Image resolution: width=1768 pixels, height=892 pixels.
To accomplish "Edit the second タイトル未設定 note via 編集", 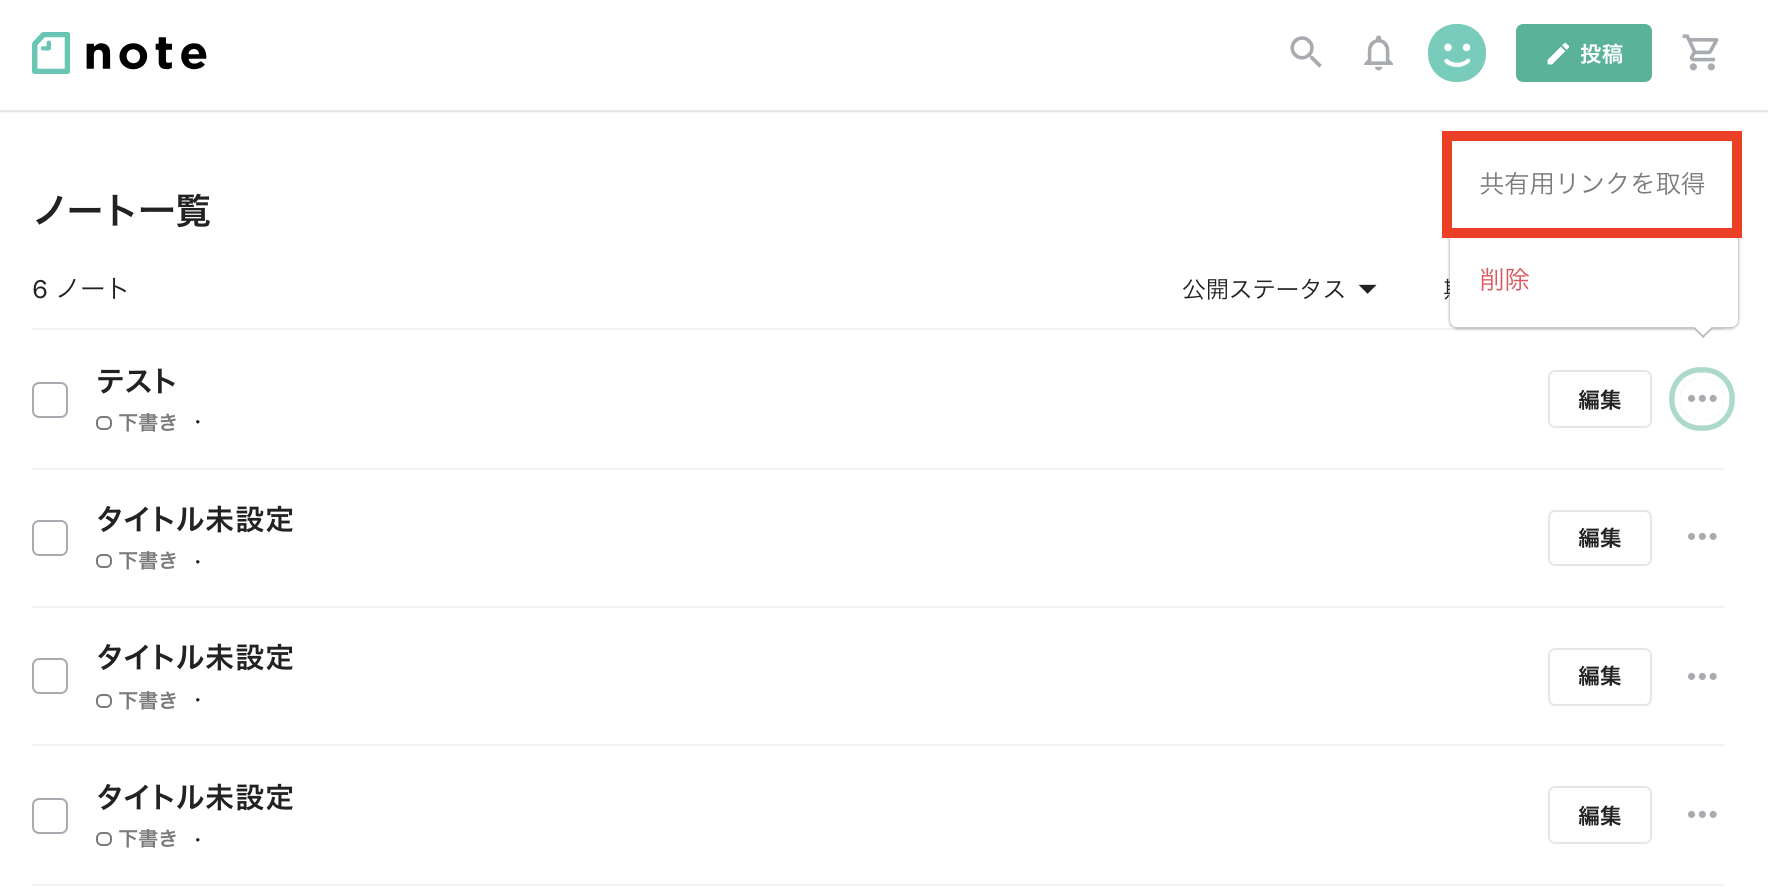I will point(1600,677).
